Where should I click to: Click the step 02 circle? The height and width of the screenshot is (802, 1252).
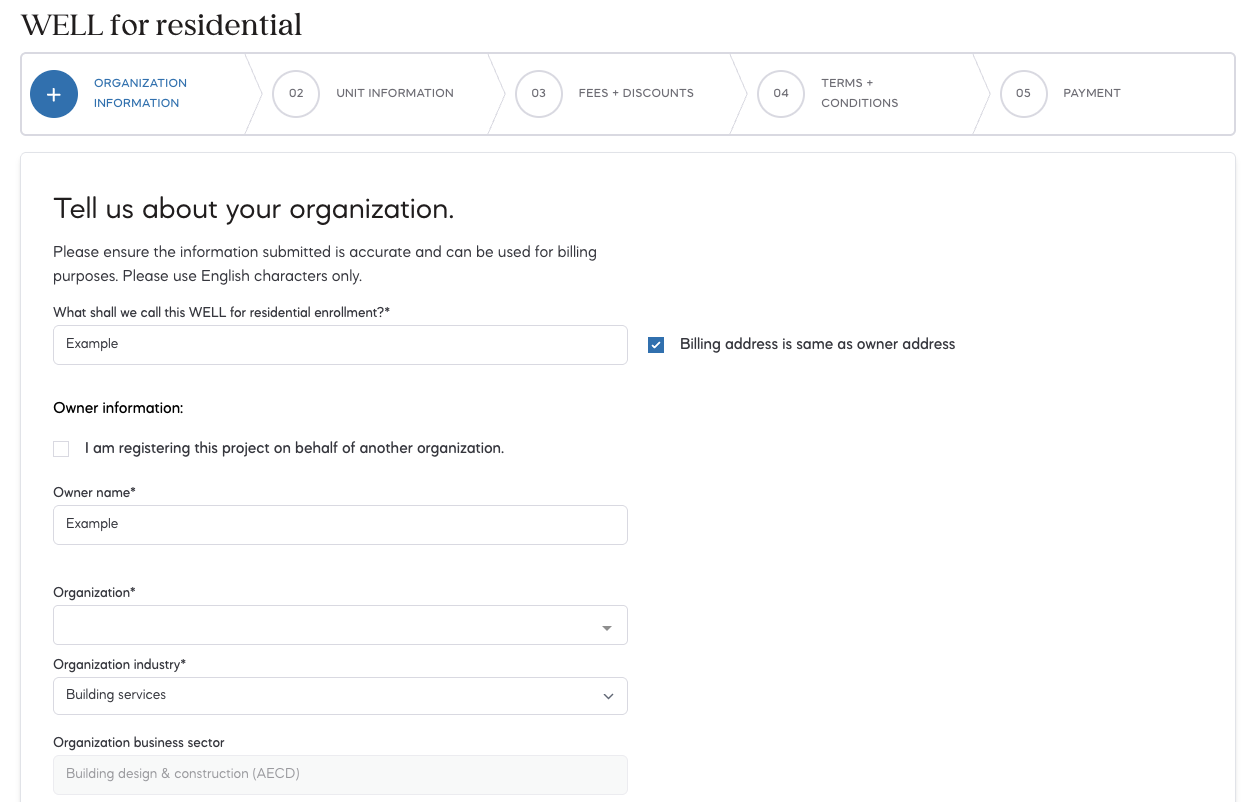296,94
